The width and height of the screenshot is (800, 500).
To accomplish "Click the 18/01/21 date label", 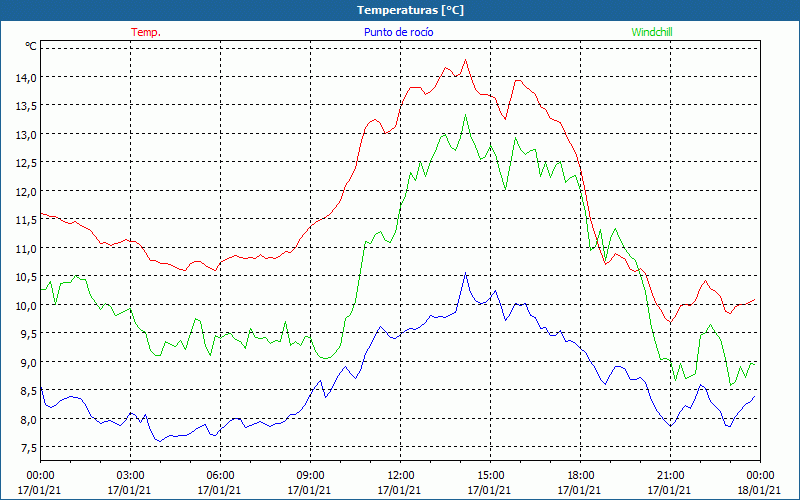I will coord(760,490).
